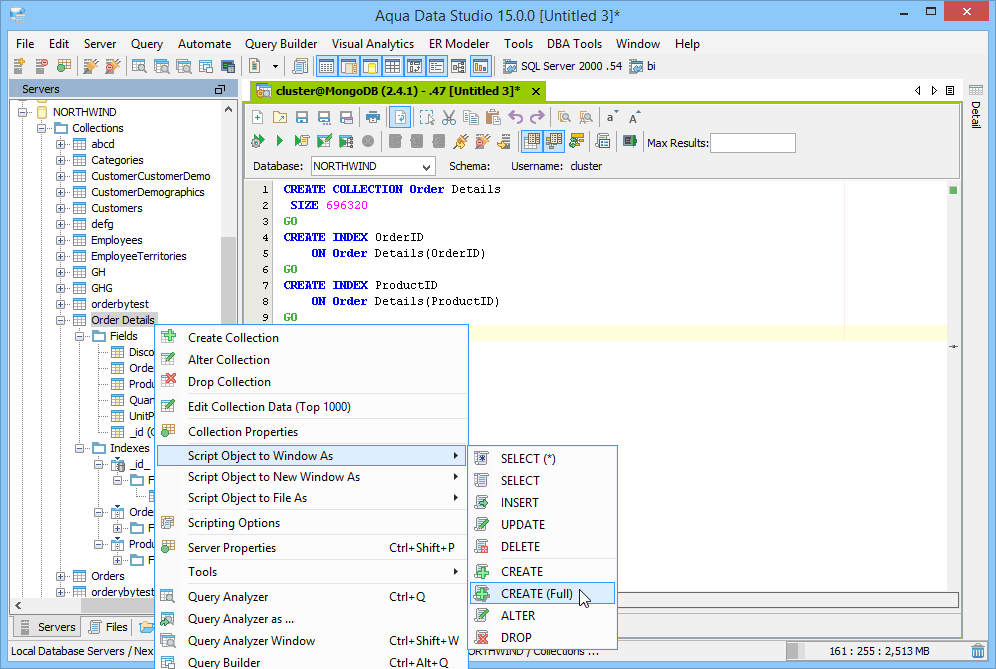Collapse the NORTHWIND database node

point(22,112)
